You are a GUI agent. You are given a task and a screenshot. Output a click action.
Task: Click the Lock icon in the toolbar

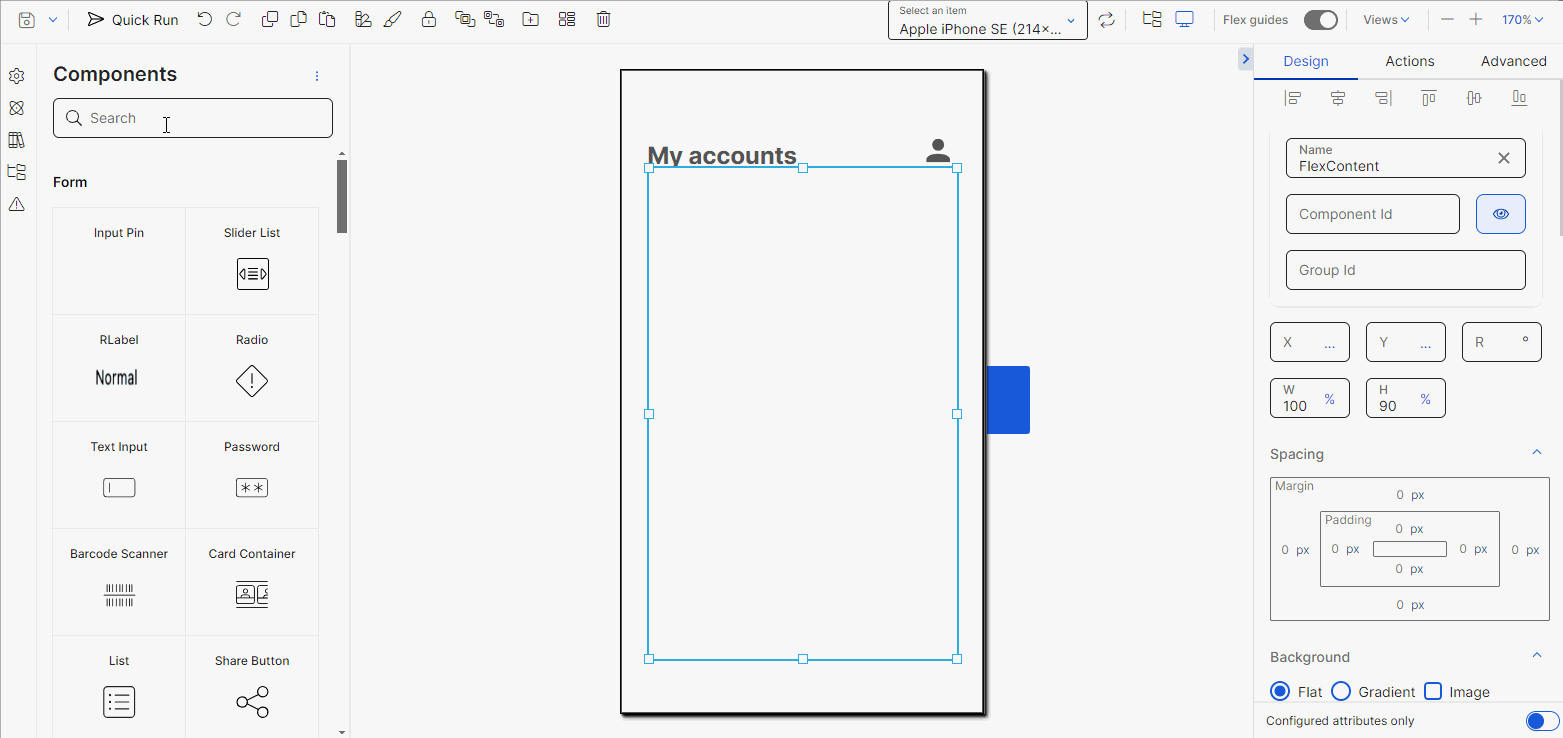coord(429,18)
